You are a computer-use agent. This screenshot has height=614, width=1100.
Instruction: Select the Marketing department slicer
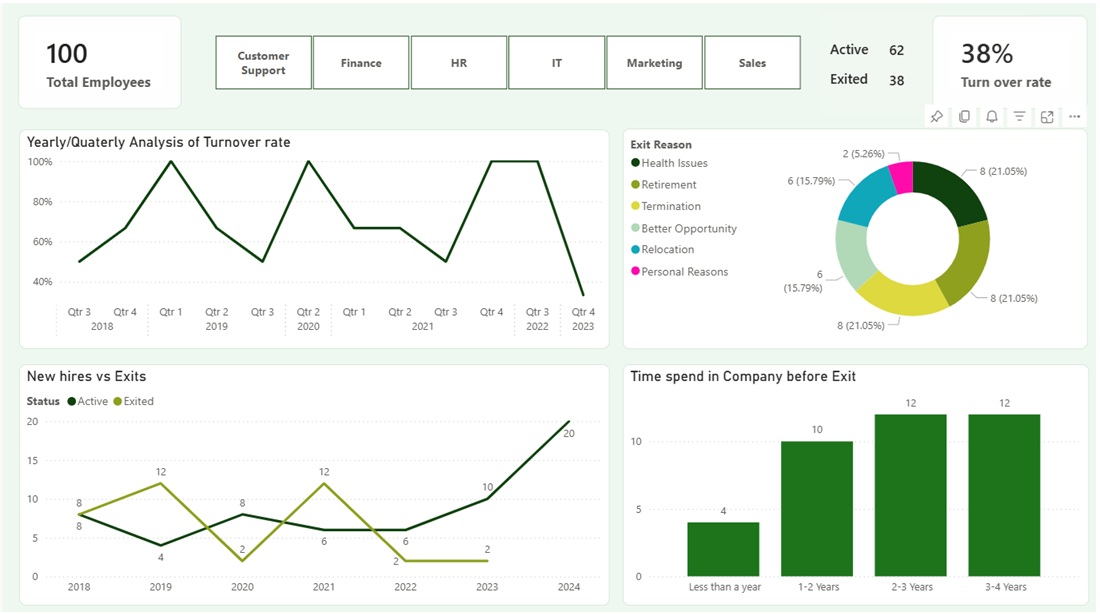(654, 63)
